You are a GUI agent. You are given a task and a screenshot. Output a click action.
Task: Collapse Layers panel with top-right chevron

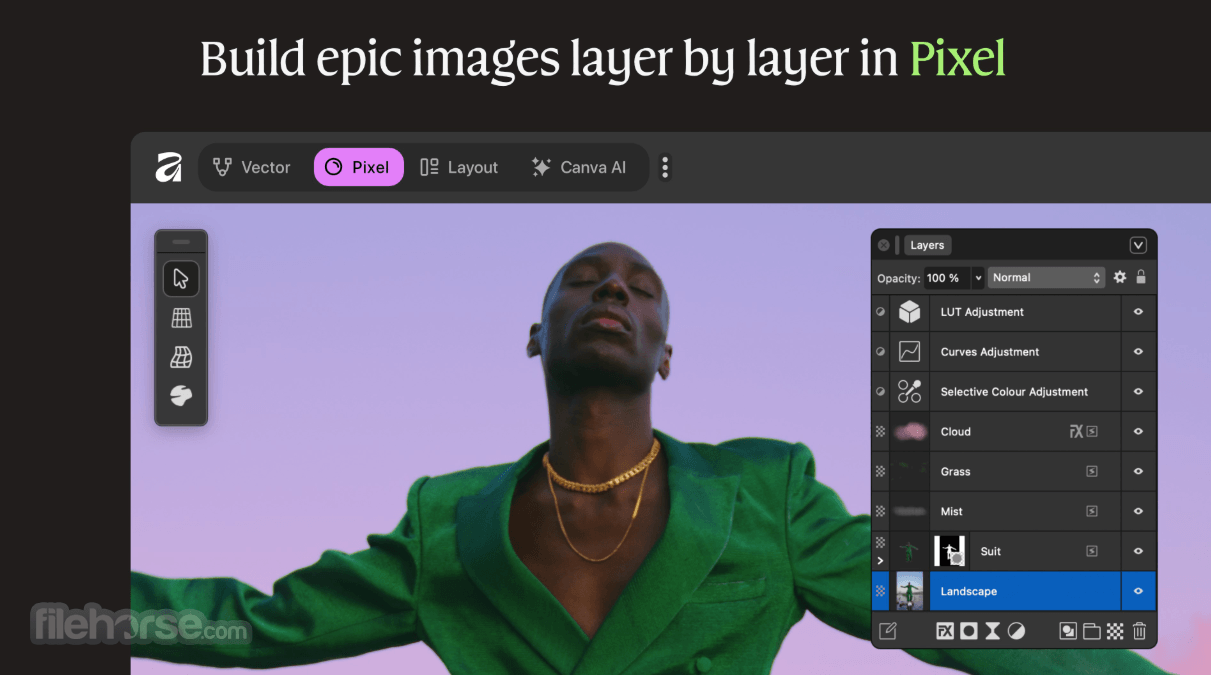1138,245
